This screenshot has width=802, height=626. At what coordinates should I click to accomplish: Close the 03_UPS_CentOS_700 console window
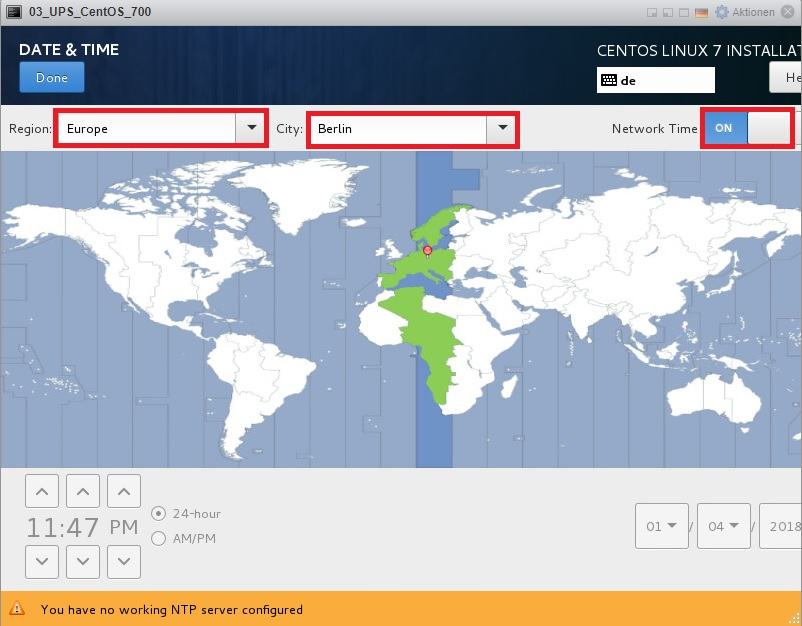[788, 12]
